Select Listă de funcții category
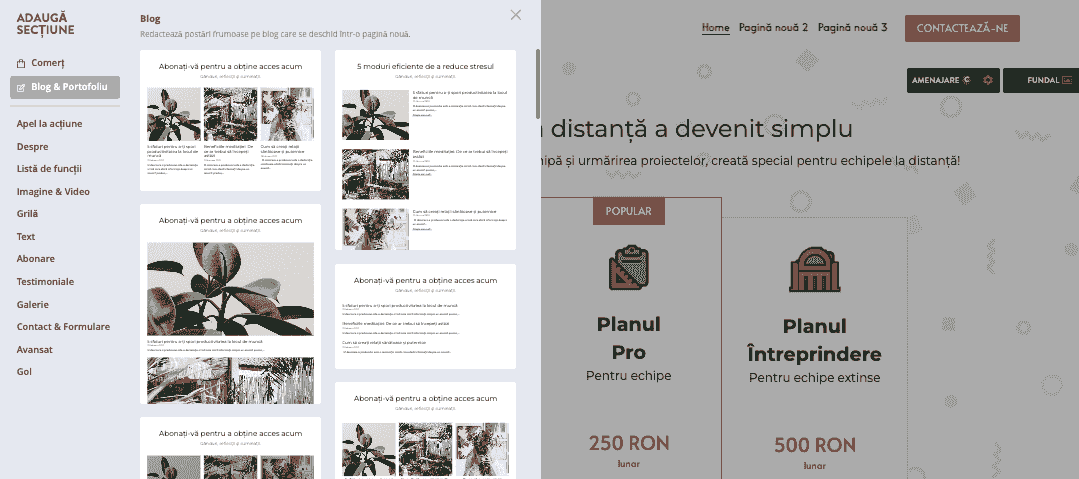The width and height of the screenshot is (1079, 479). (49, 169)
